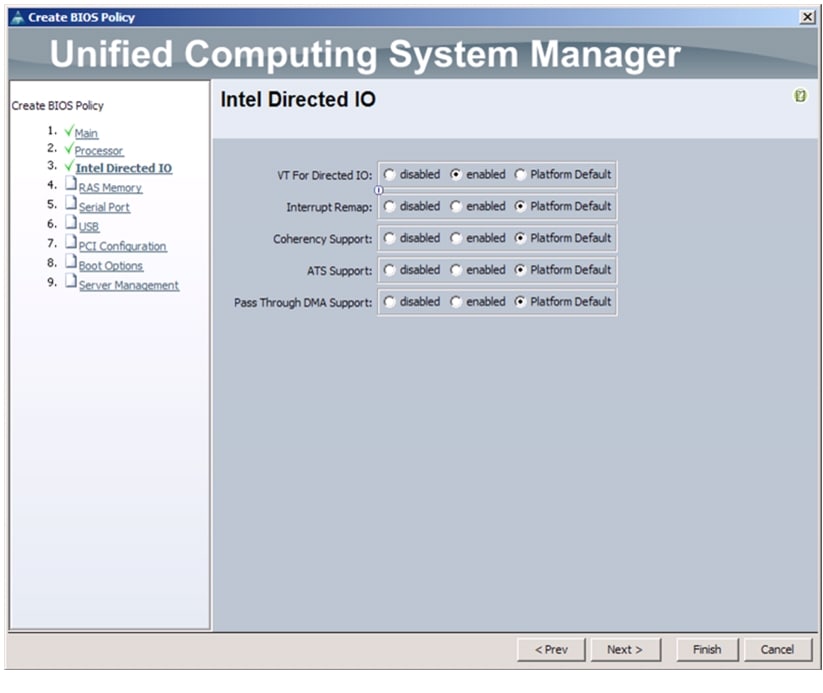
Task: Click the Interrupt Remap label
Action: (x=329, y=207)
